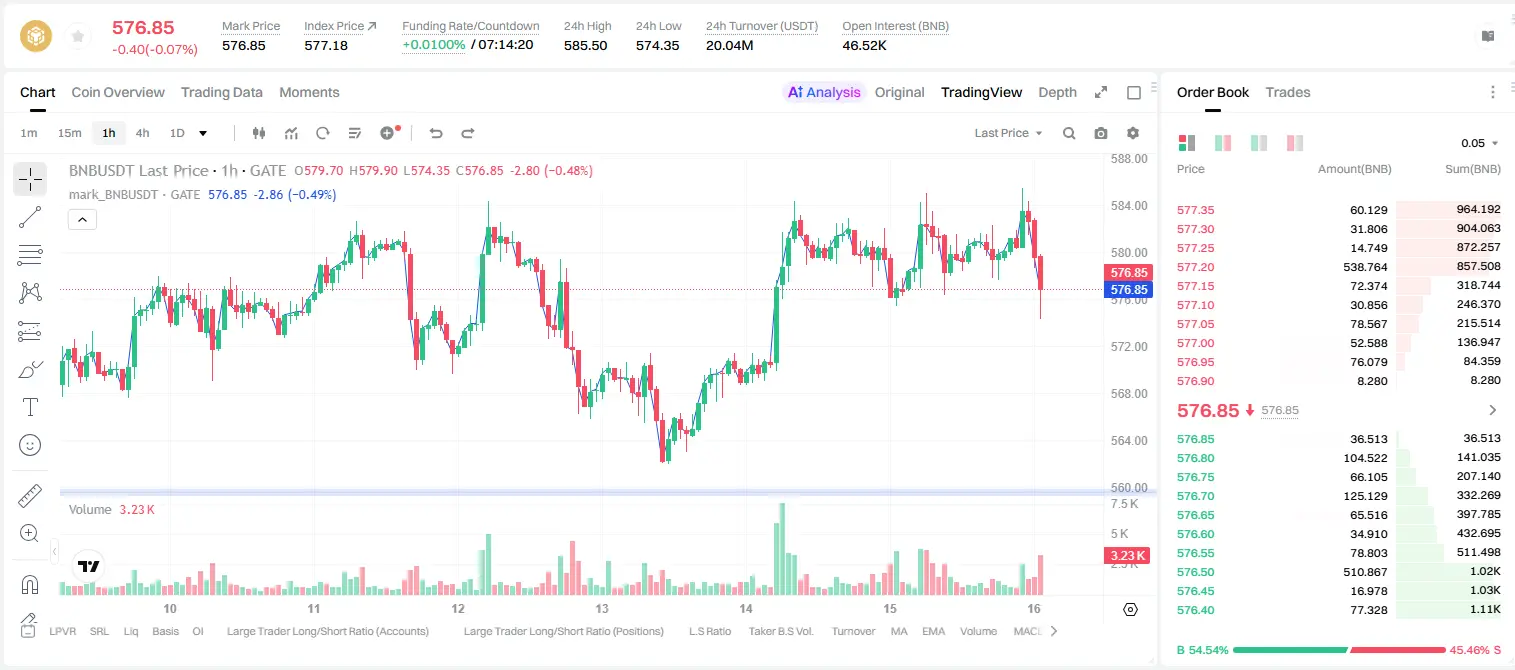Select the trend line drawing tool

coord(30,217)
